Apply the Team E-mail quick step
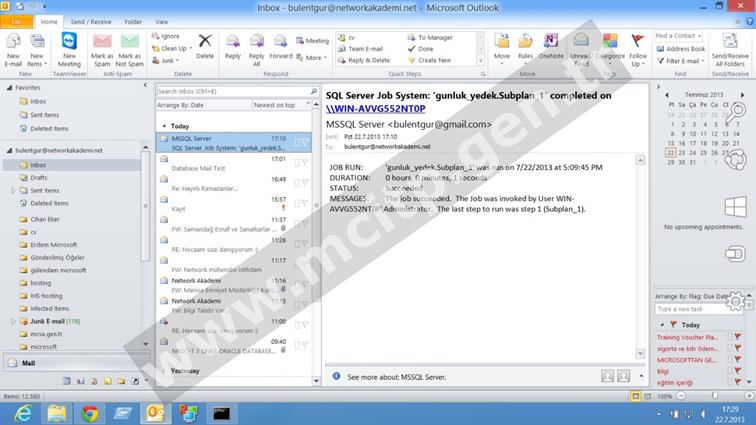The image size is (756, 425). coord(360,49)
